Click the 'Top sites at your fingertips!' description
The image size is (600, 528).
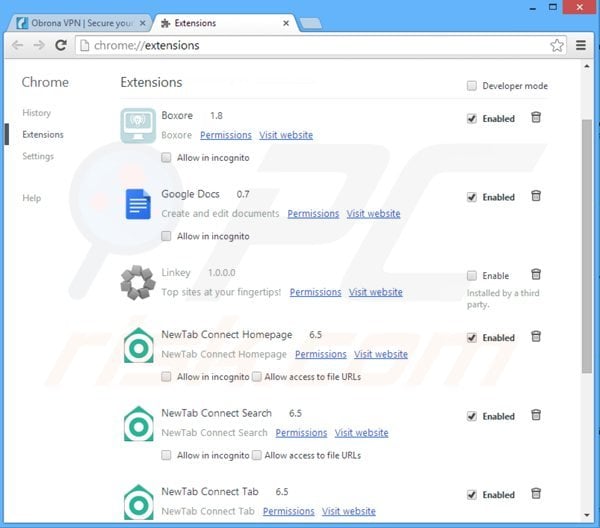(x=221, y=292)
